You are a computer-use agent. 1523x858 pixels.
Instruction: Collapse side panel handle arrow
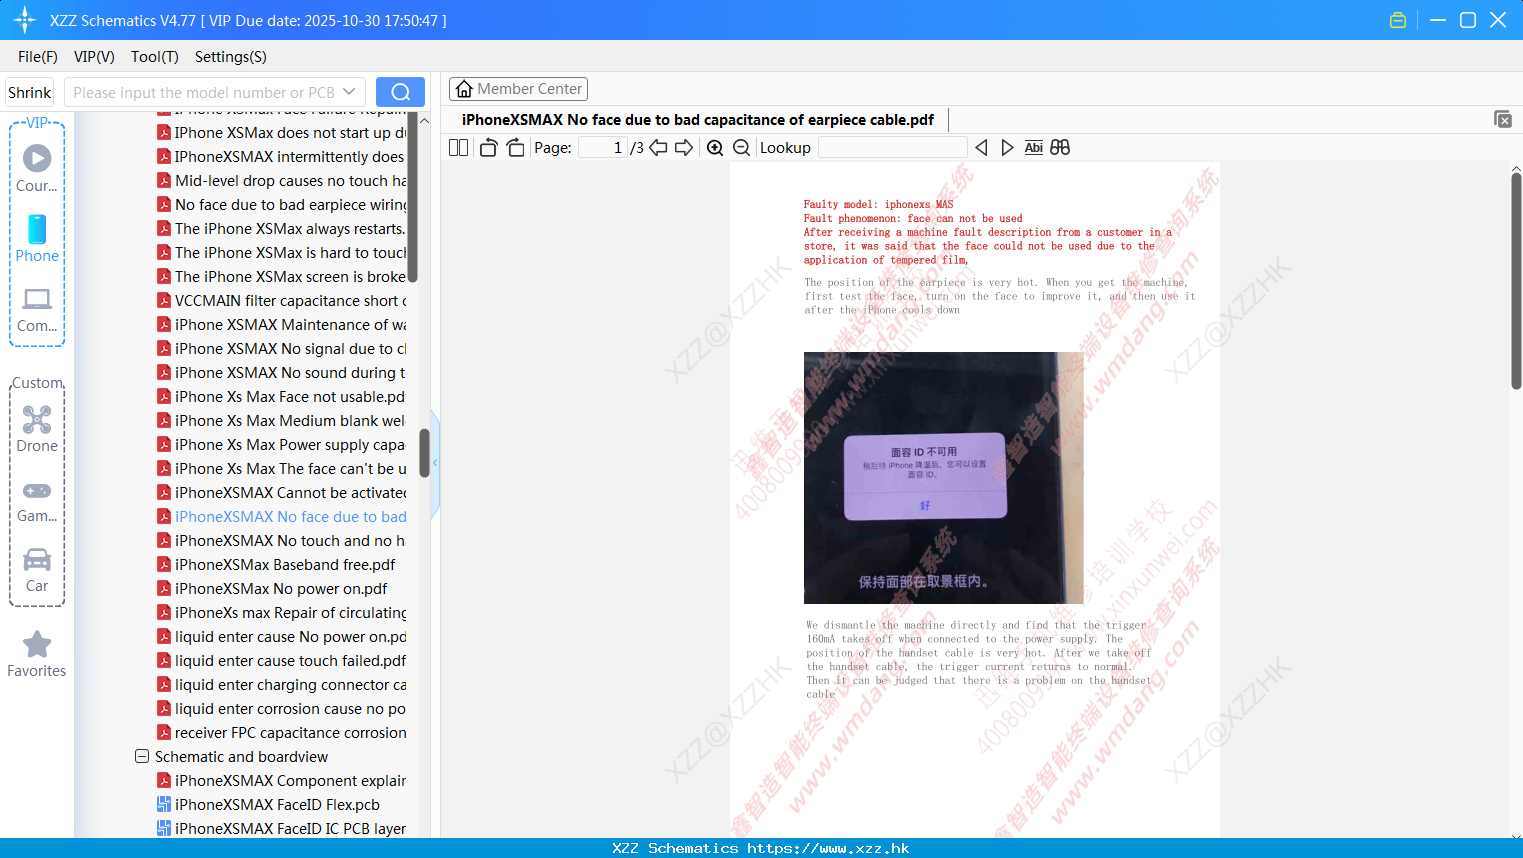tap(435, 463)
